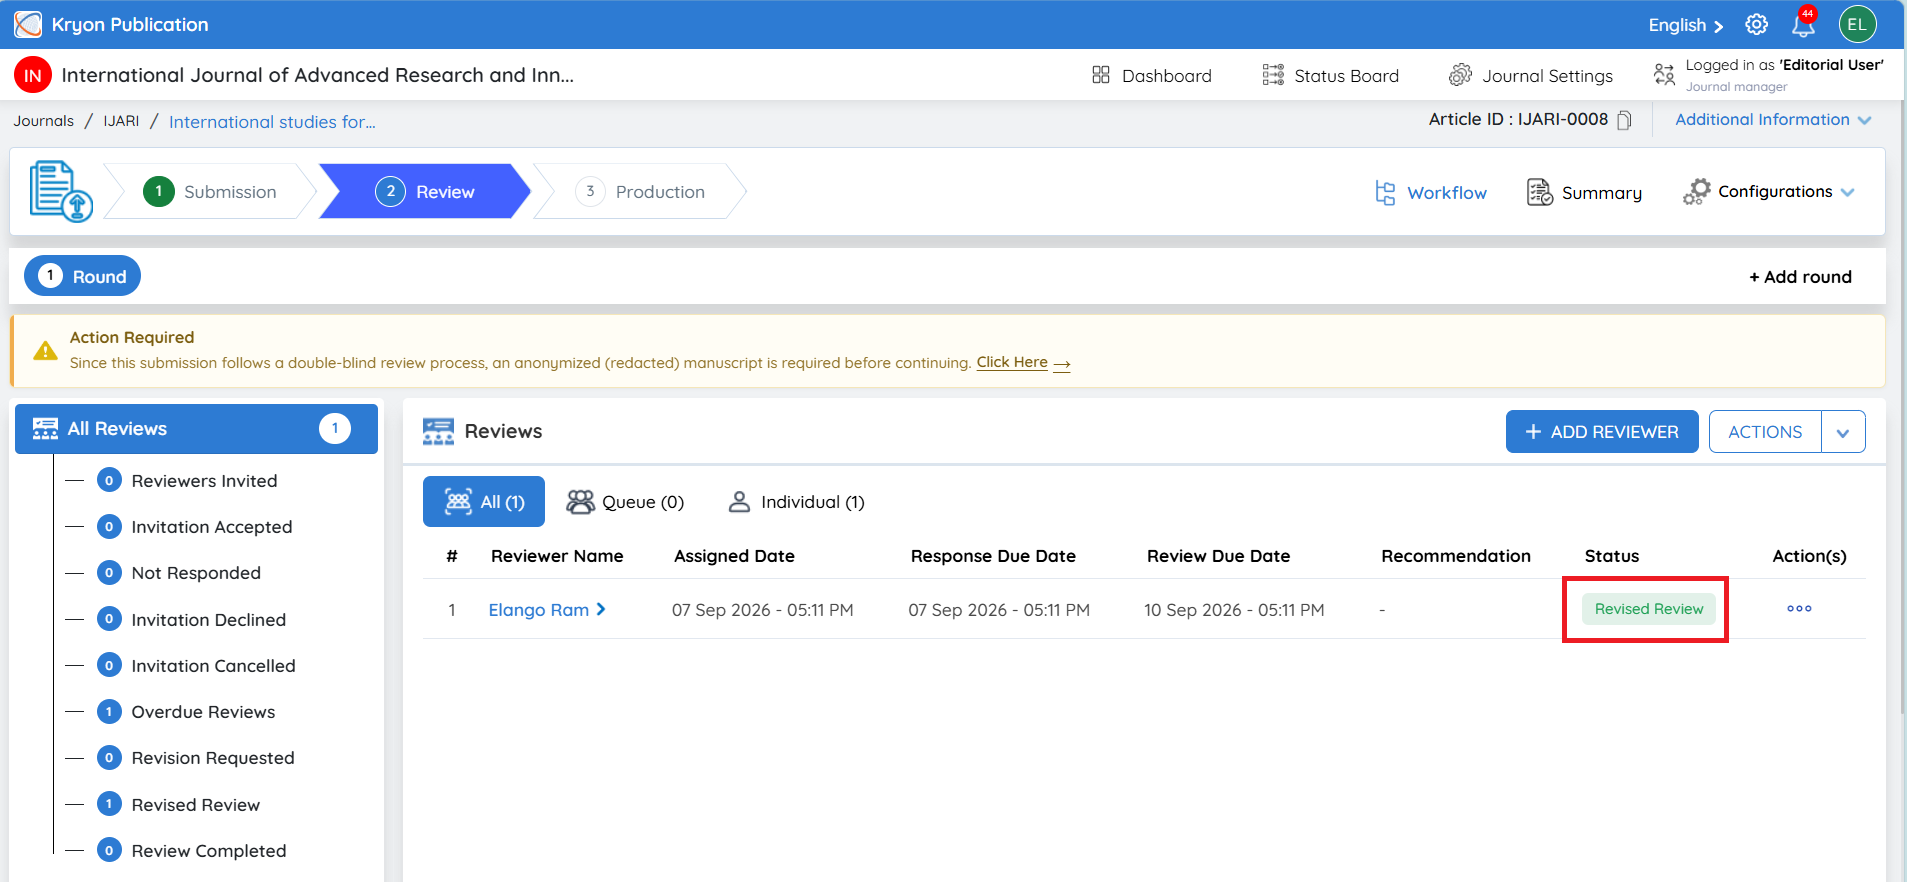Expand Additional Information

coord(1773,120)
